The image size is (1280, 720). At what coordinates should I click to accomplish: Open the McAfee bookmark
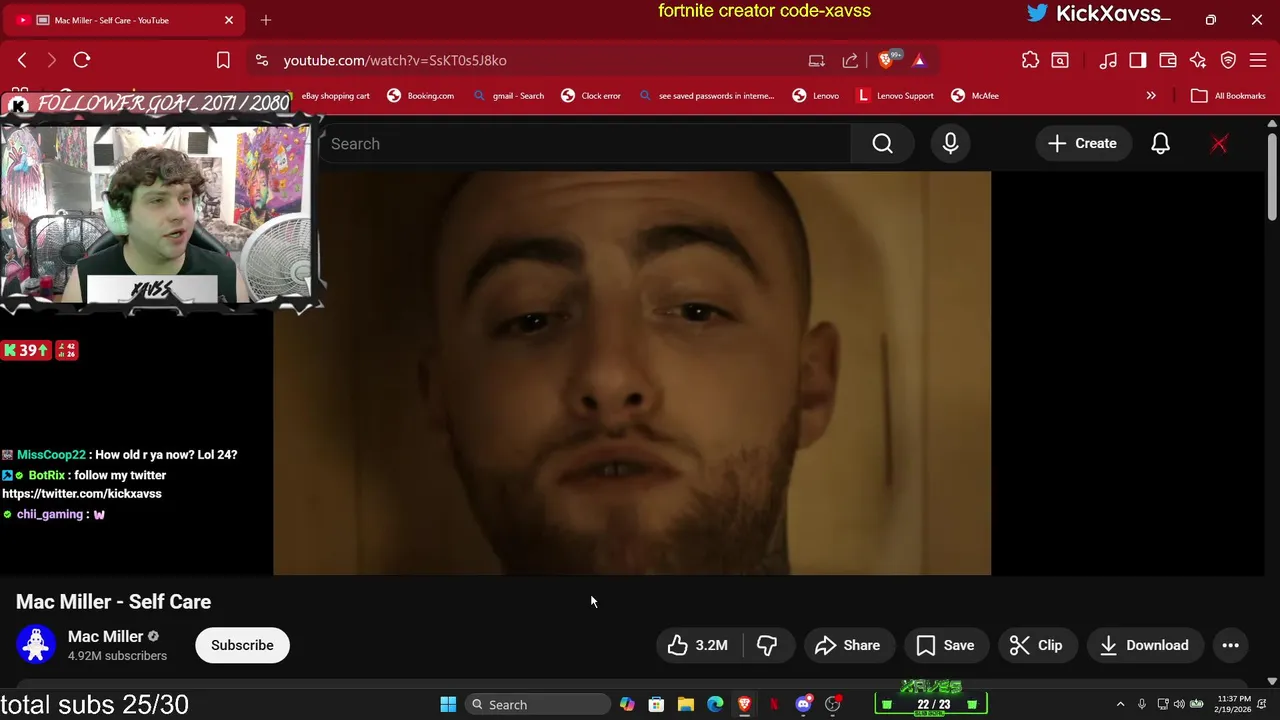975,96
